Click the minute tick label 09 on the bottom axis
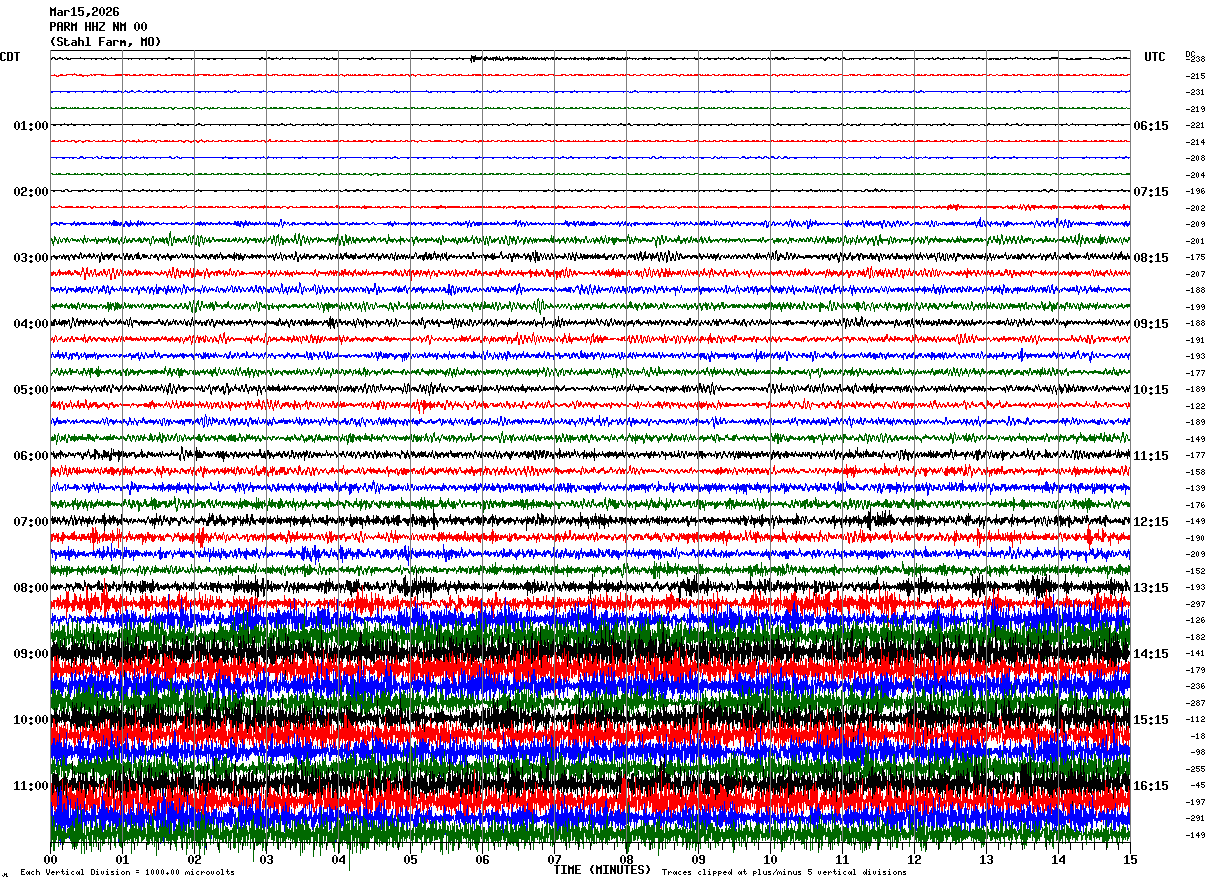 click(x=698, y=859)
